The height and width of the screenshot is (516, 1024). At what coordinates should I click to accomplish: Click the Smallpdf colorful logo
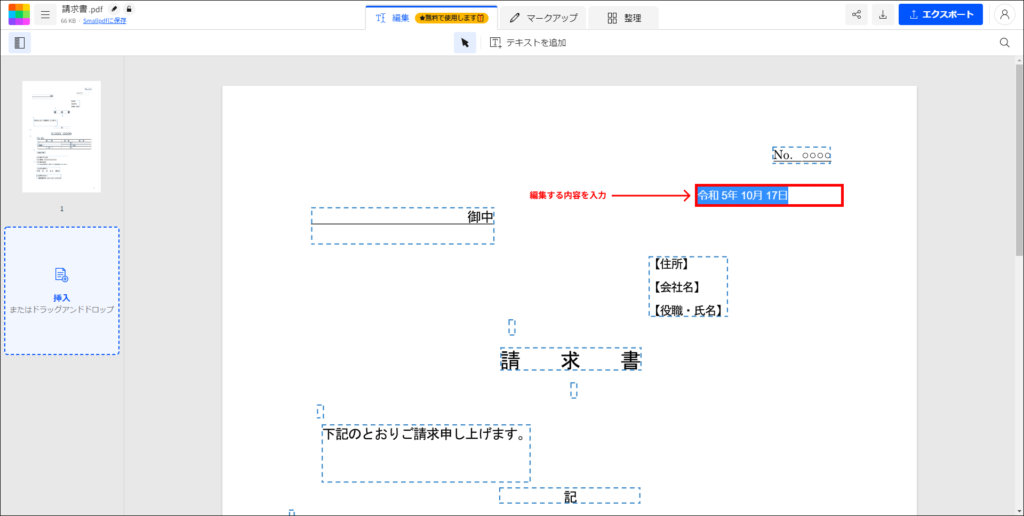click(x=19, y=14)
